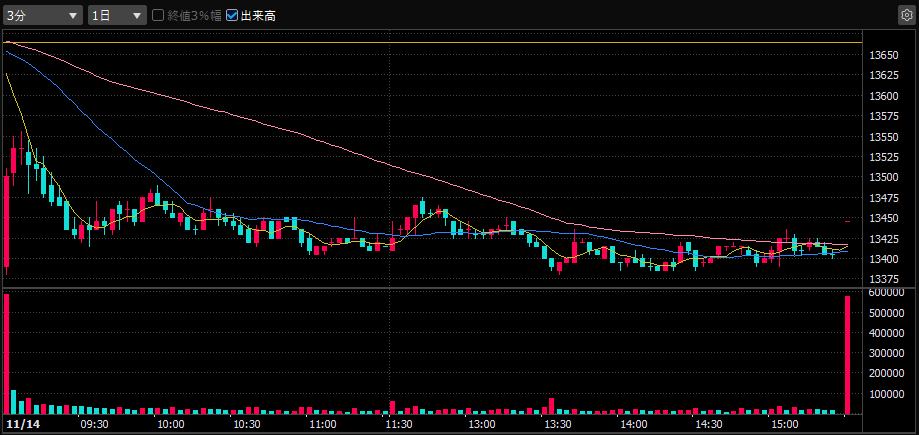Viewport: 919px width, 435px height.
Task: Open the 3分 interval dropdown
Action: 43,16
